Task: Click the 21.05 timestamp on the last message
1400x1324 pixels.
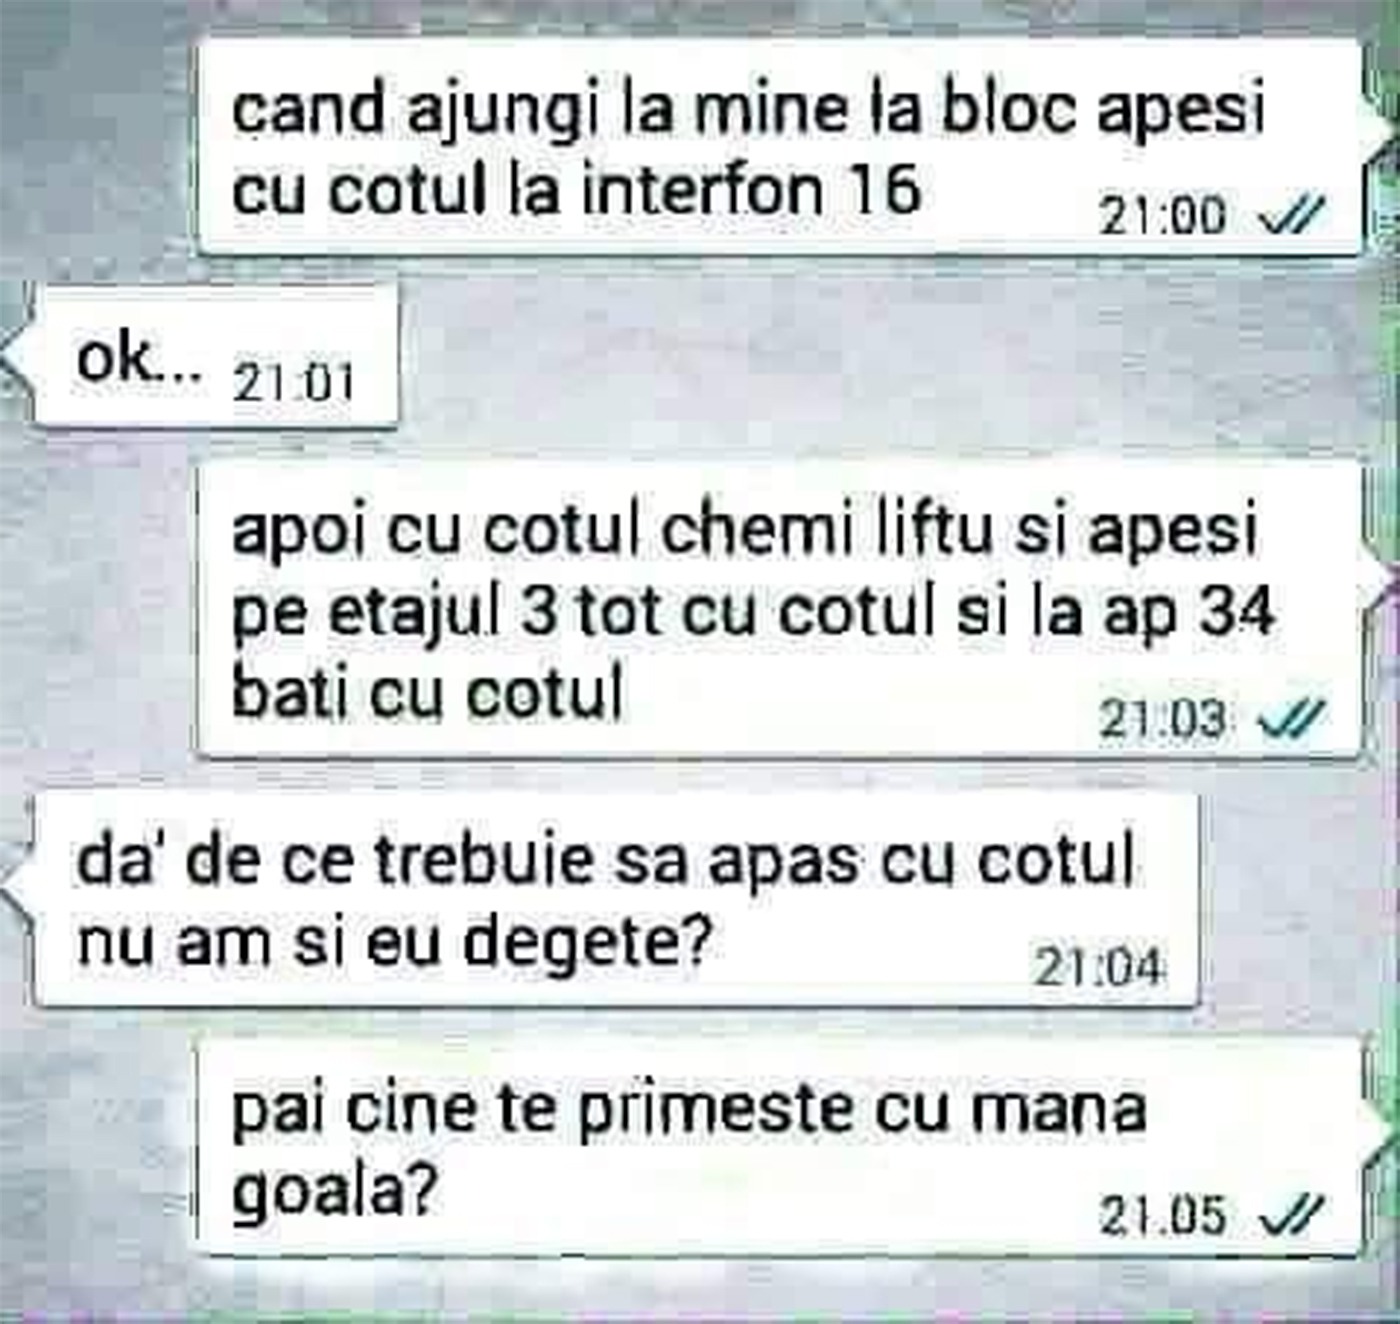Action: tap(1162, 1216)
